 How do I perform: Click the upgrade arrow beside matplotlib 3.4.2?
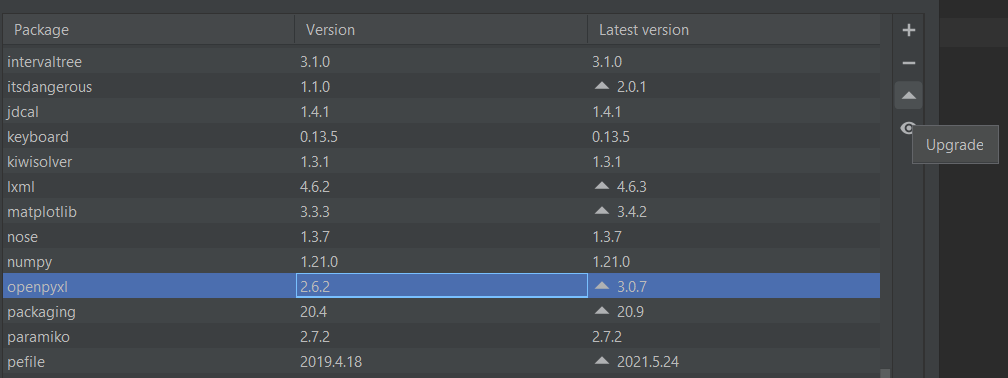click(x=602, y=211)
